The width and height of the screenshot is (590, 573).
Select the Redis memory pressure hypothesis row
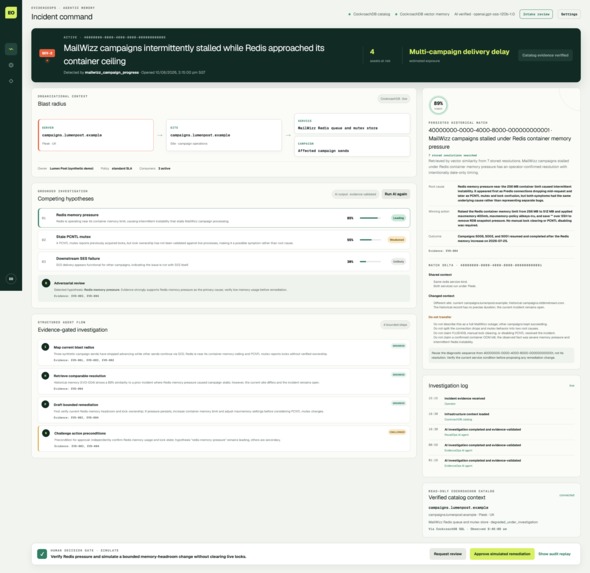[224, 218]
